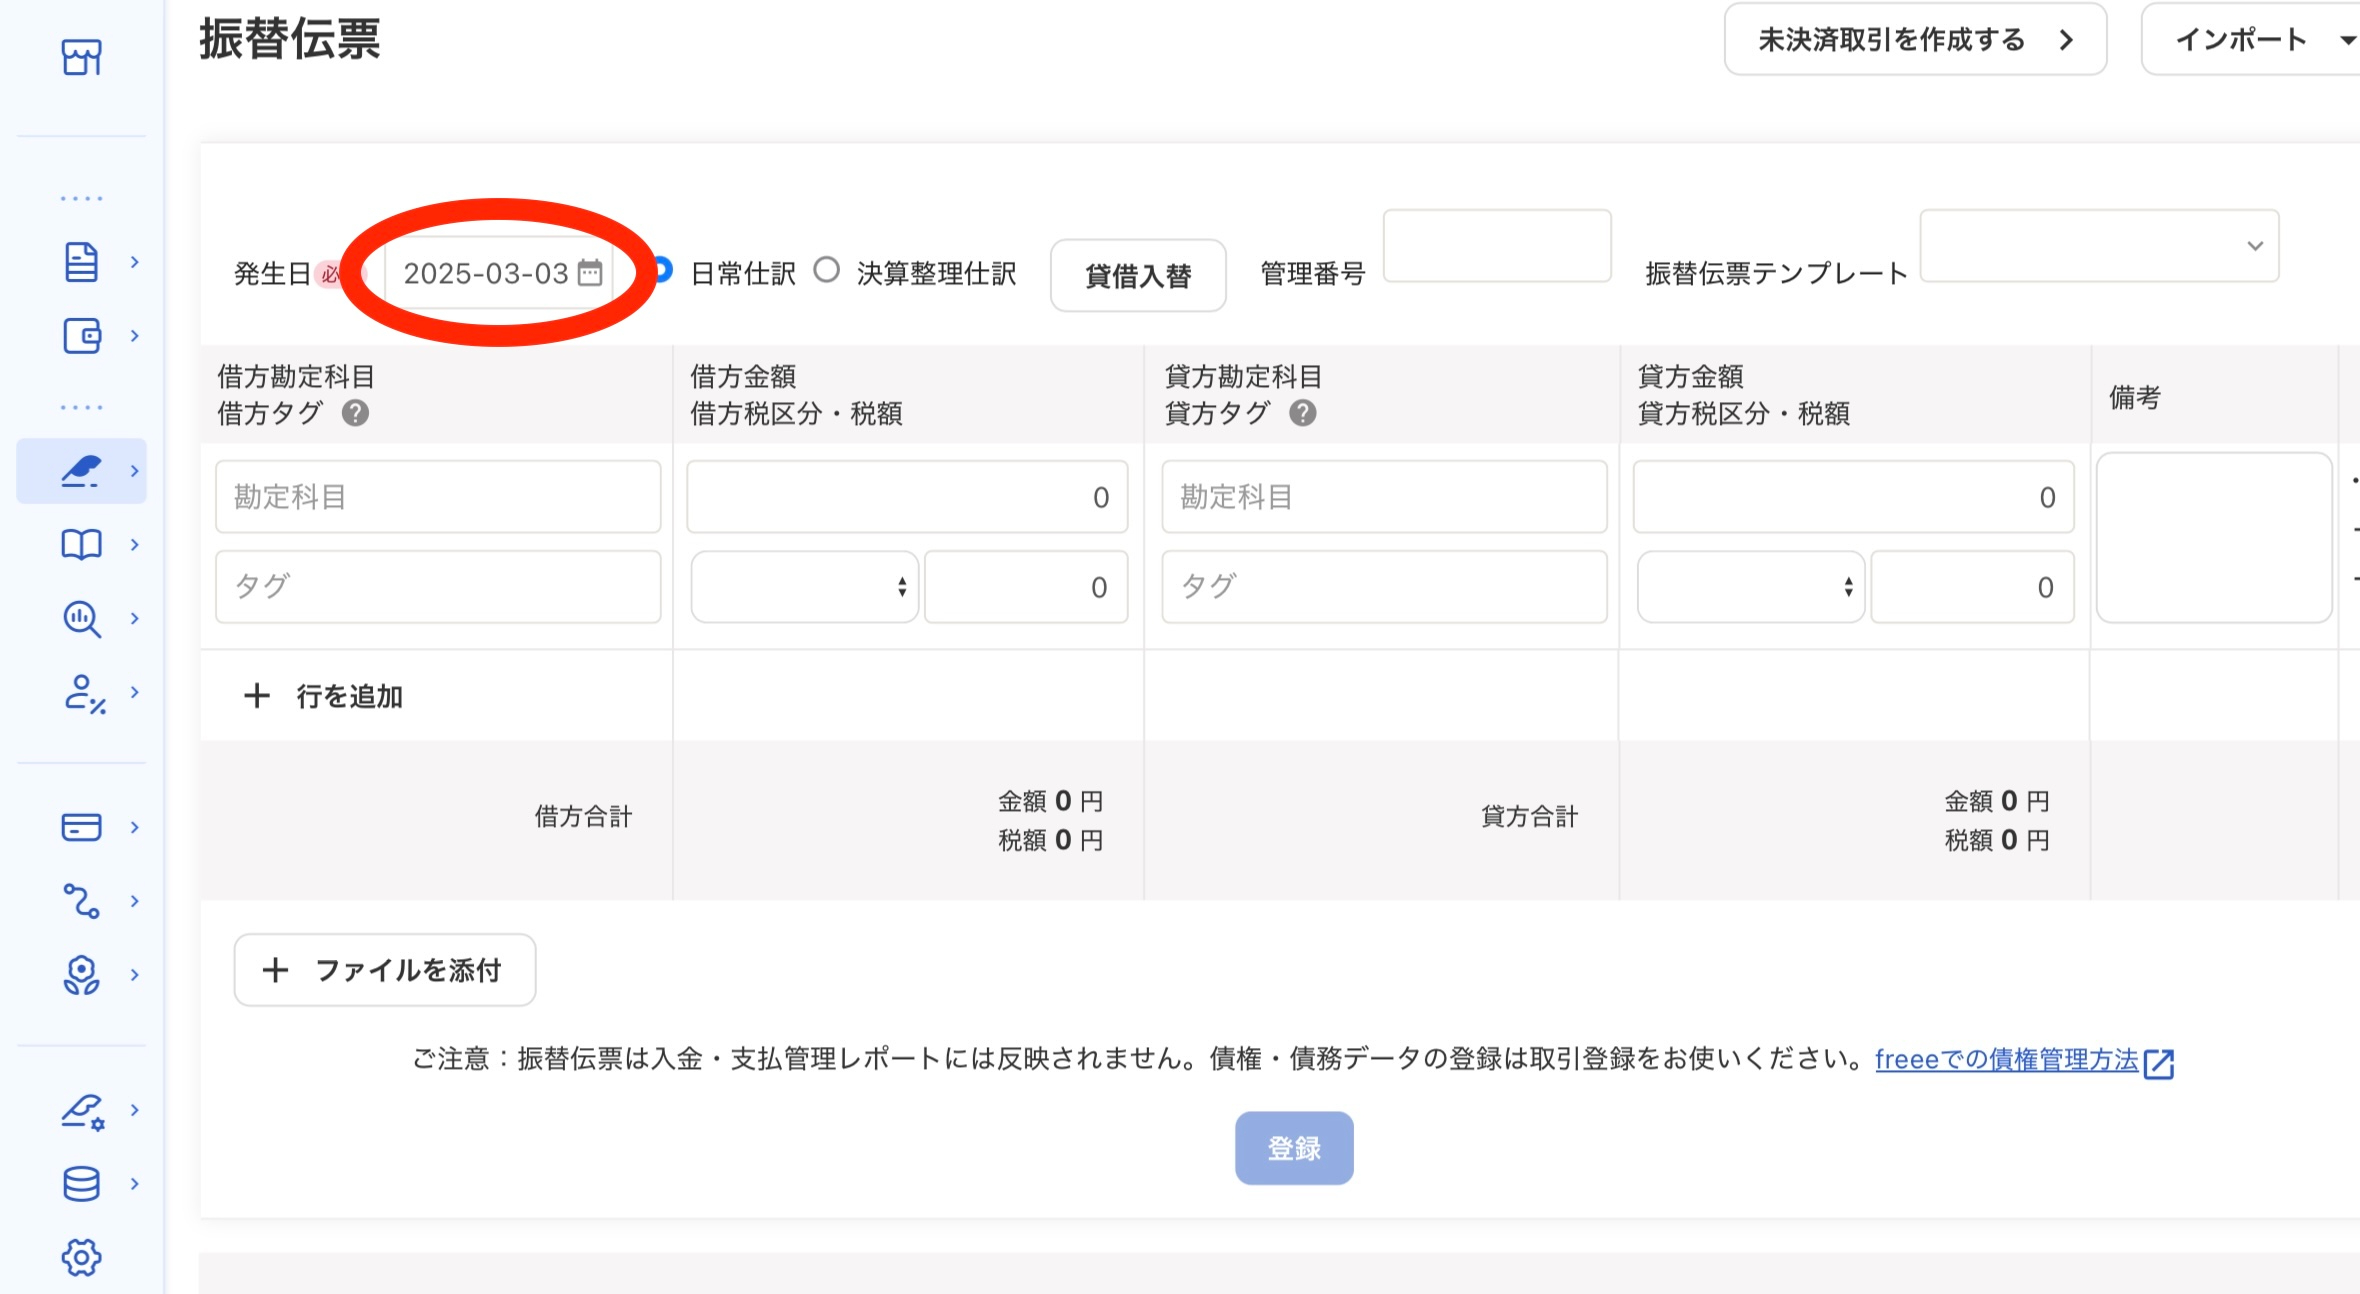The width and height of the screenshot is (2360, 1294).
Task: Open the open-book ledger sidebar icon
Action: click(x=81, y=545)
